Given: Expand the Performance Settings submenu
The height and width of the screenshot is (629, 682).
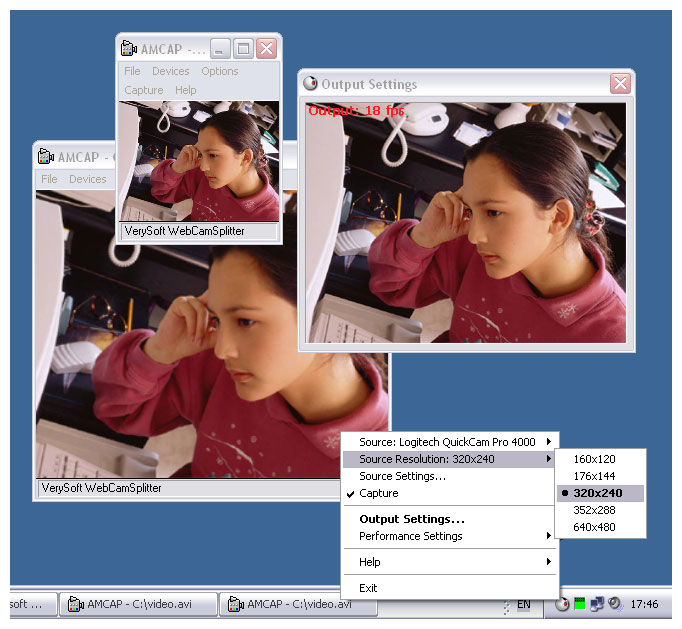Looking at the screenshot, I should [x=450, y=536].
